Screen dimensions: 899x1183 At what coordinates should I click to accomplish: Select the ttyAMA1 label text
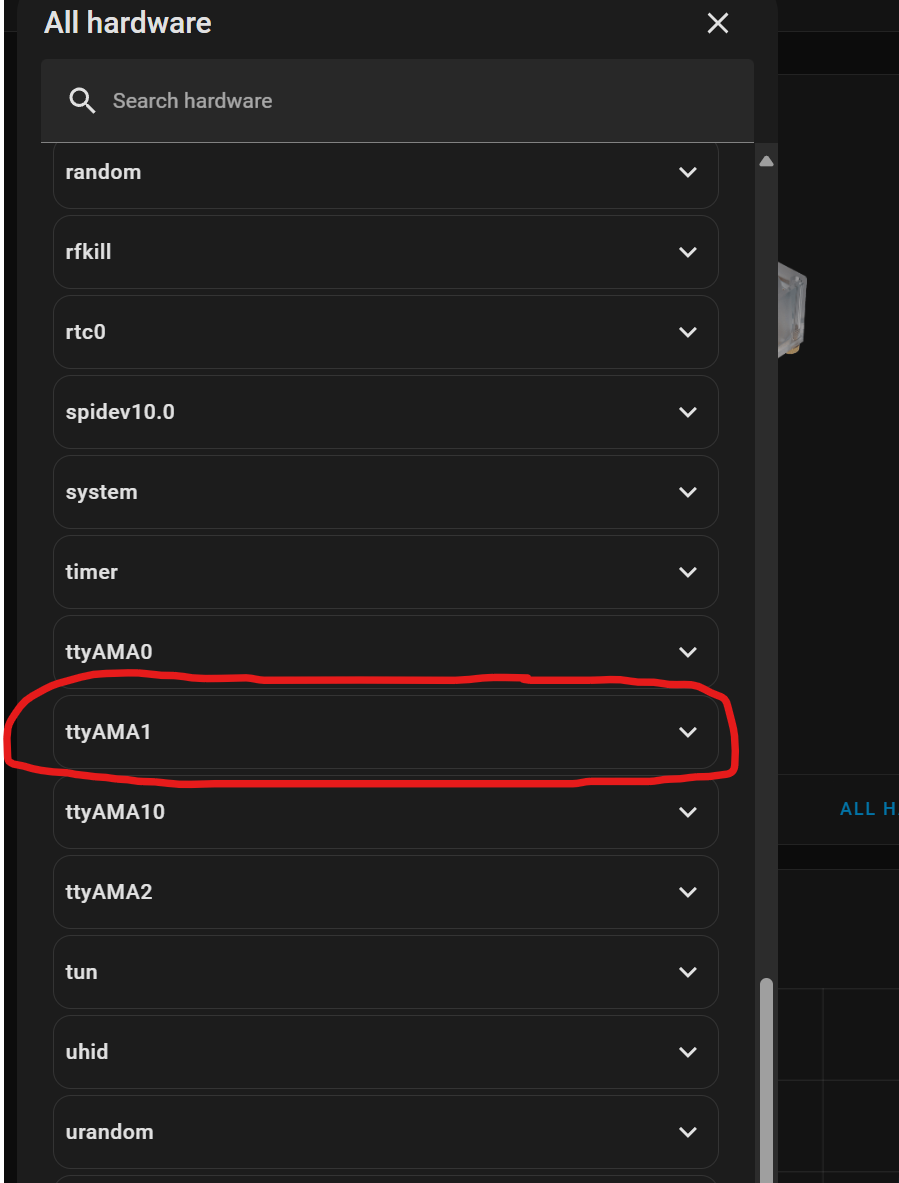pos(109,732)
